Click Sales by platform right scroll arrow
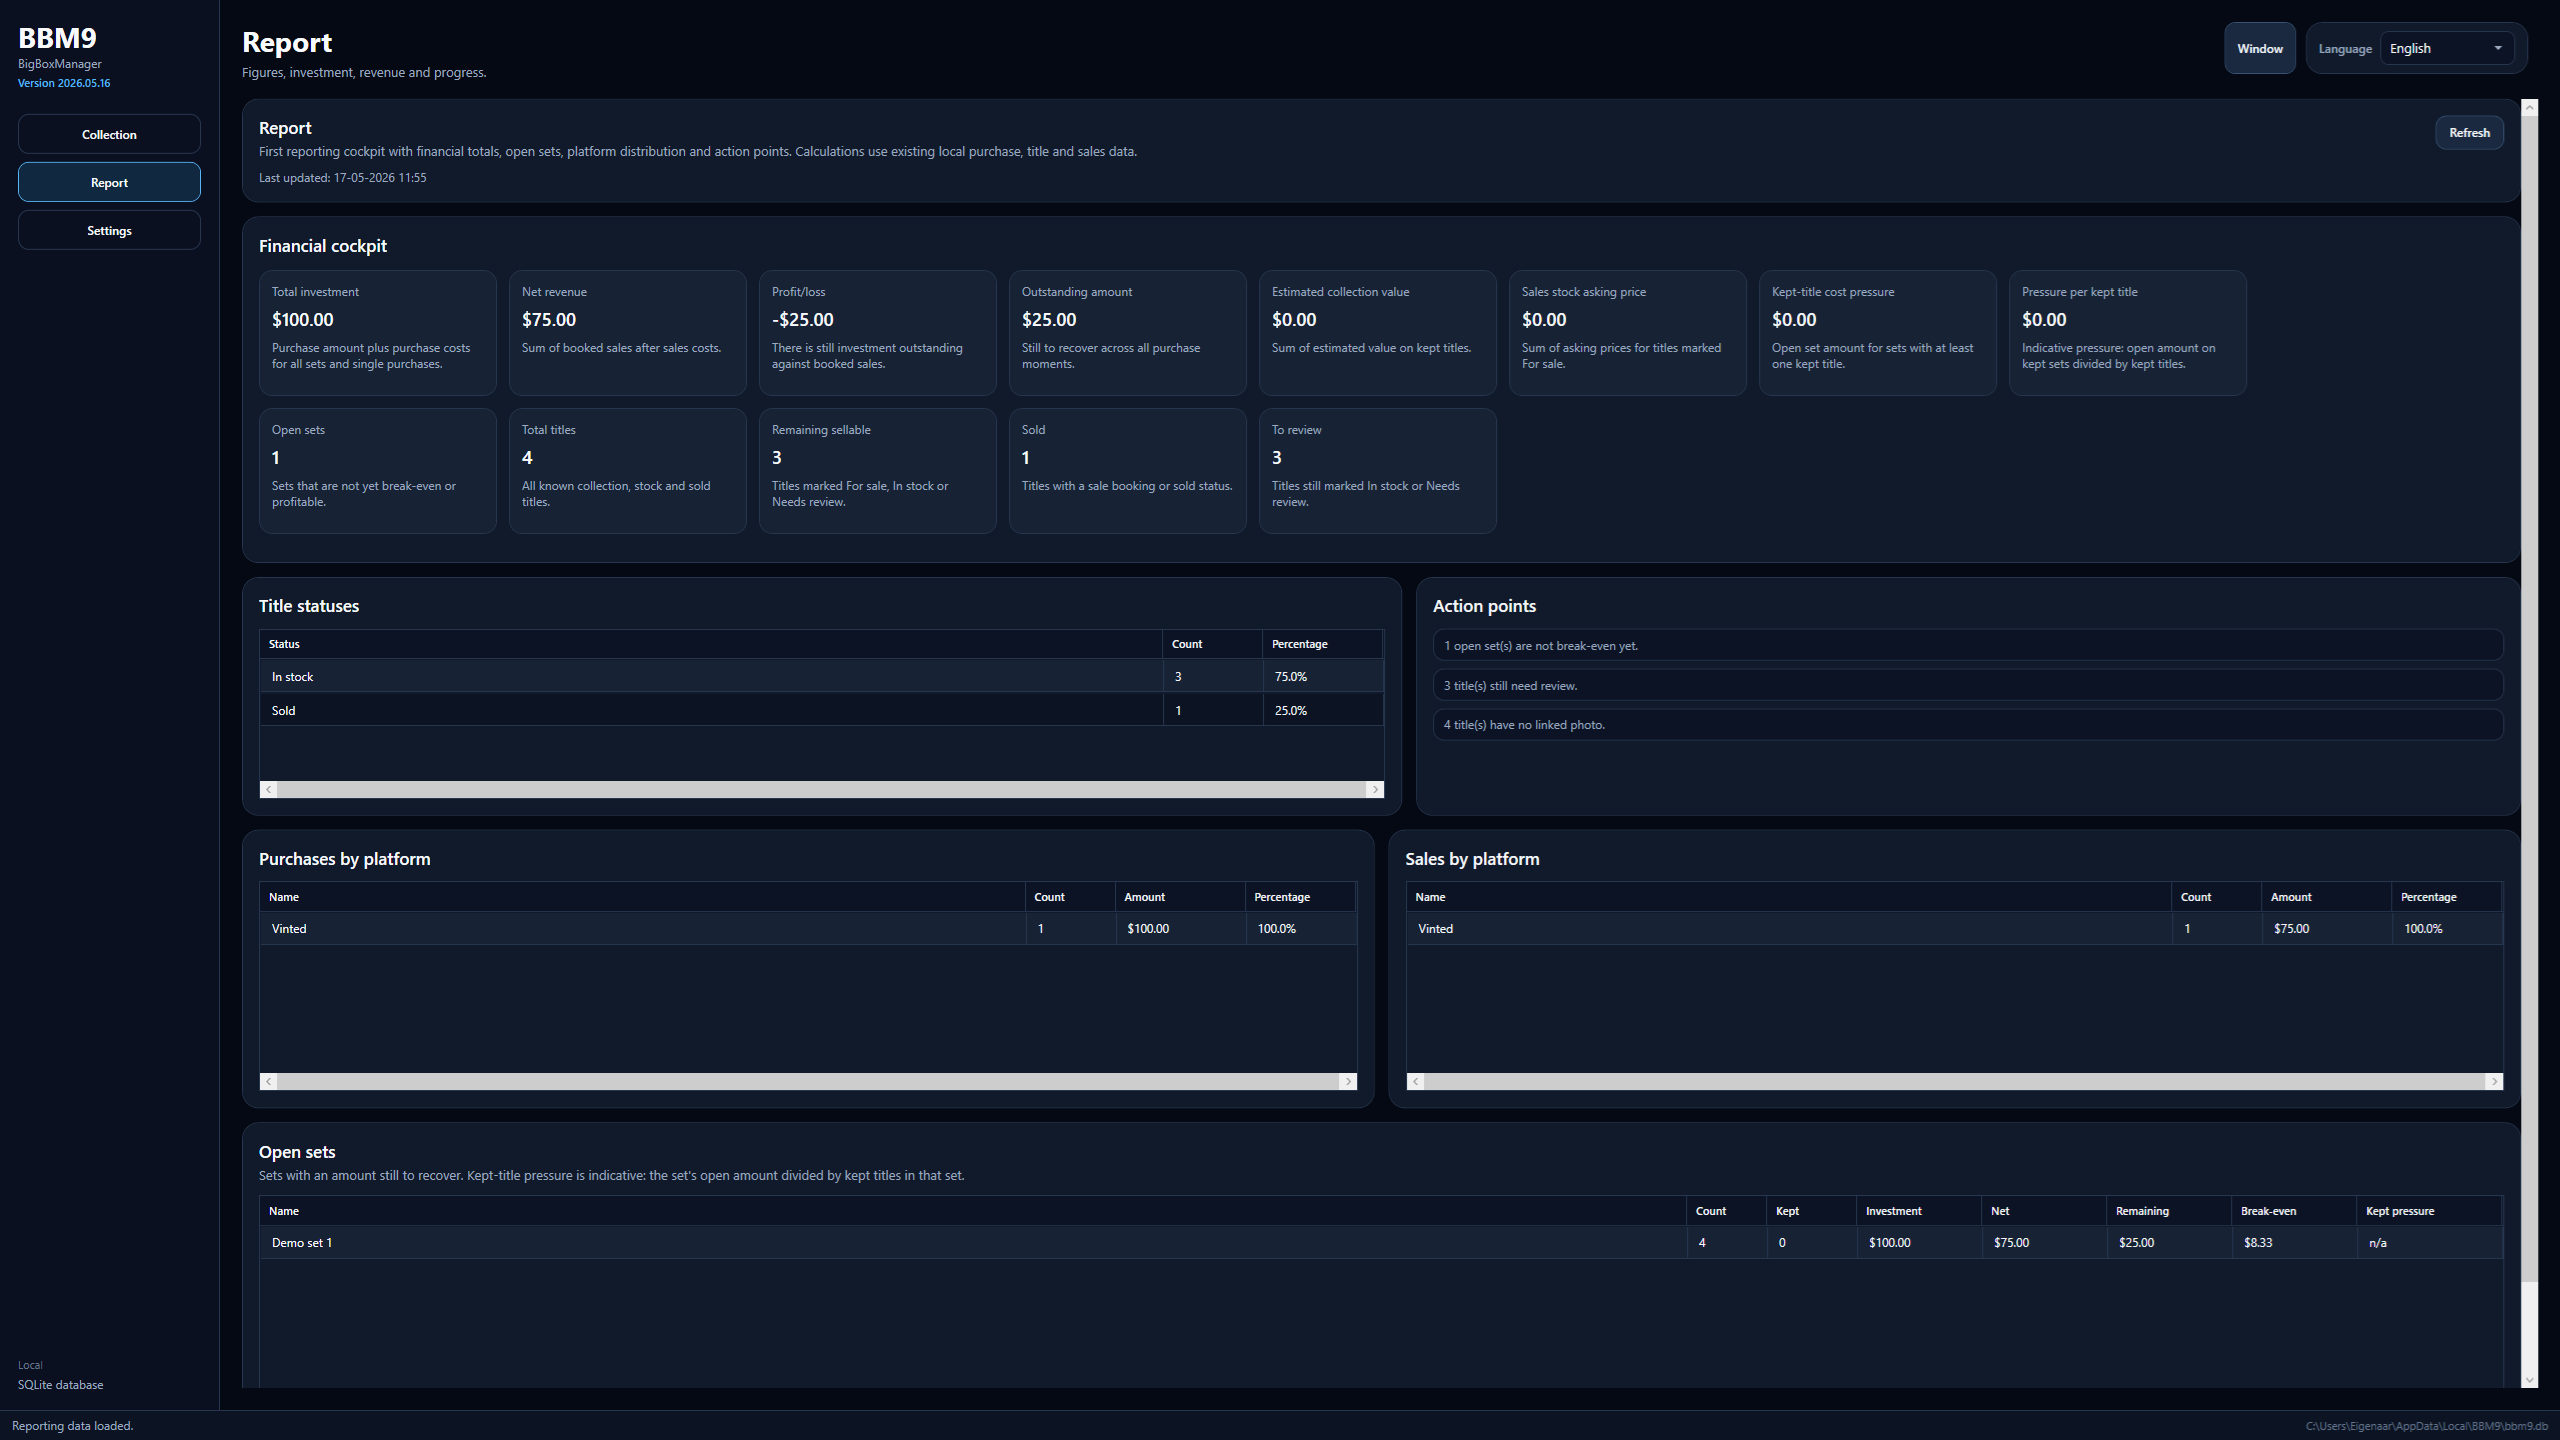The height and width of the screenshot is (1440, 2560). coord(2494,1081)
